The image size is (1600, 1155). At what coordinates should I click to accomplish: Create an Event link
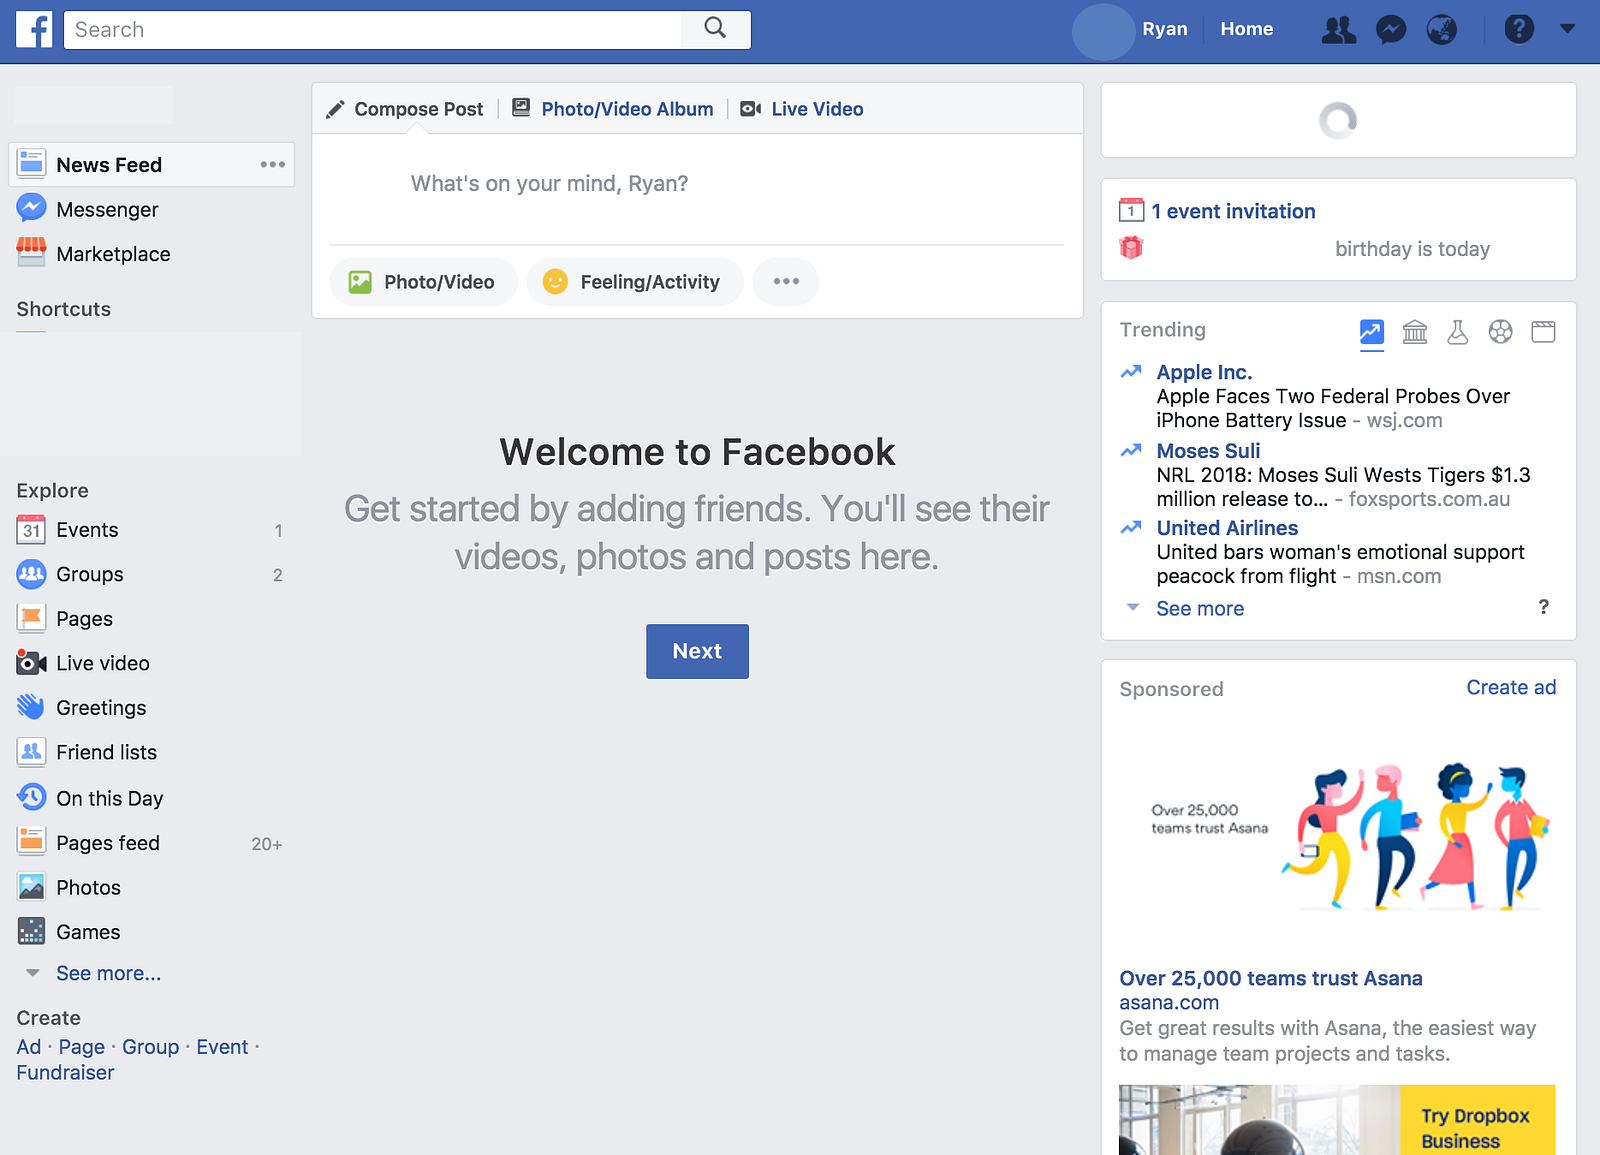click(x=222, y=1047)
